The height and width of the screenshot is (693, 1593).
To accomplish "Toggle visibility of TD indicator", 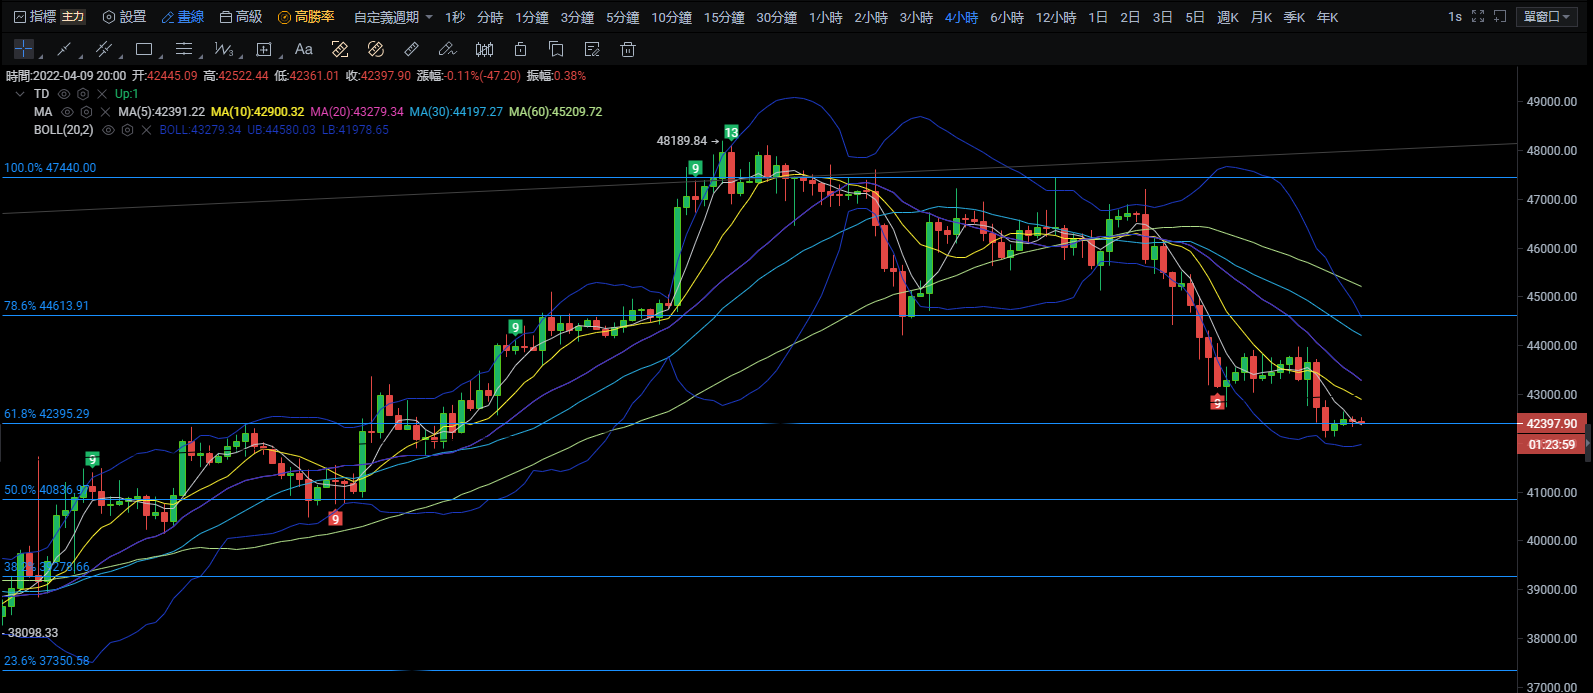I will 64,94.
